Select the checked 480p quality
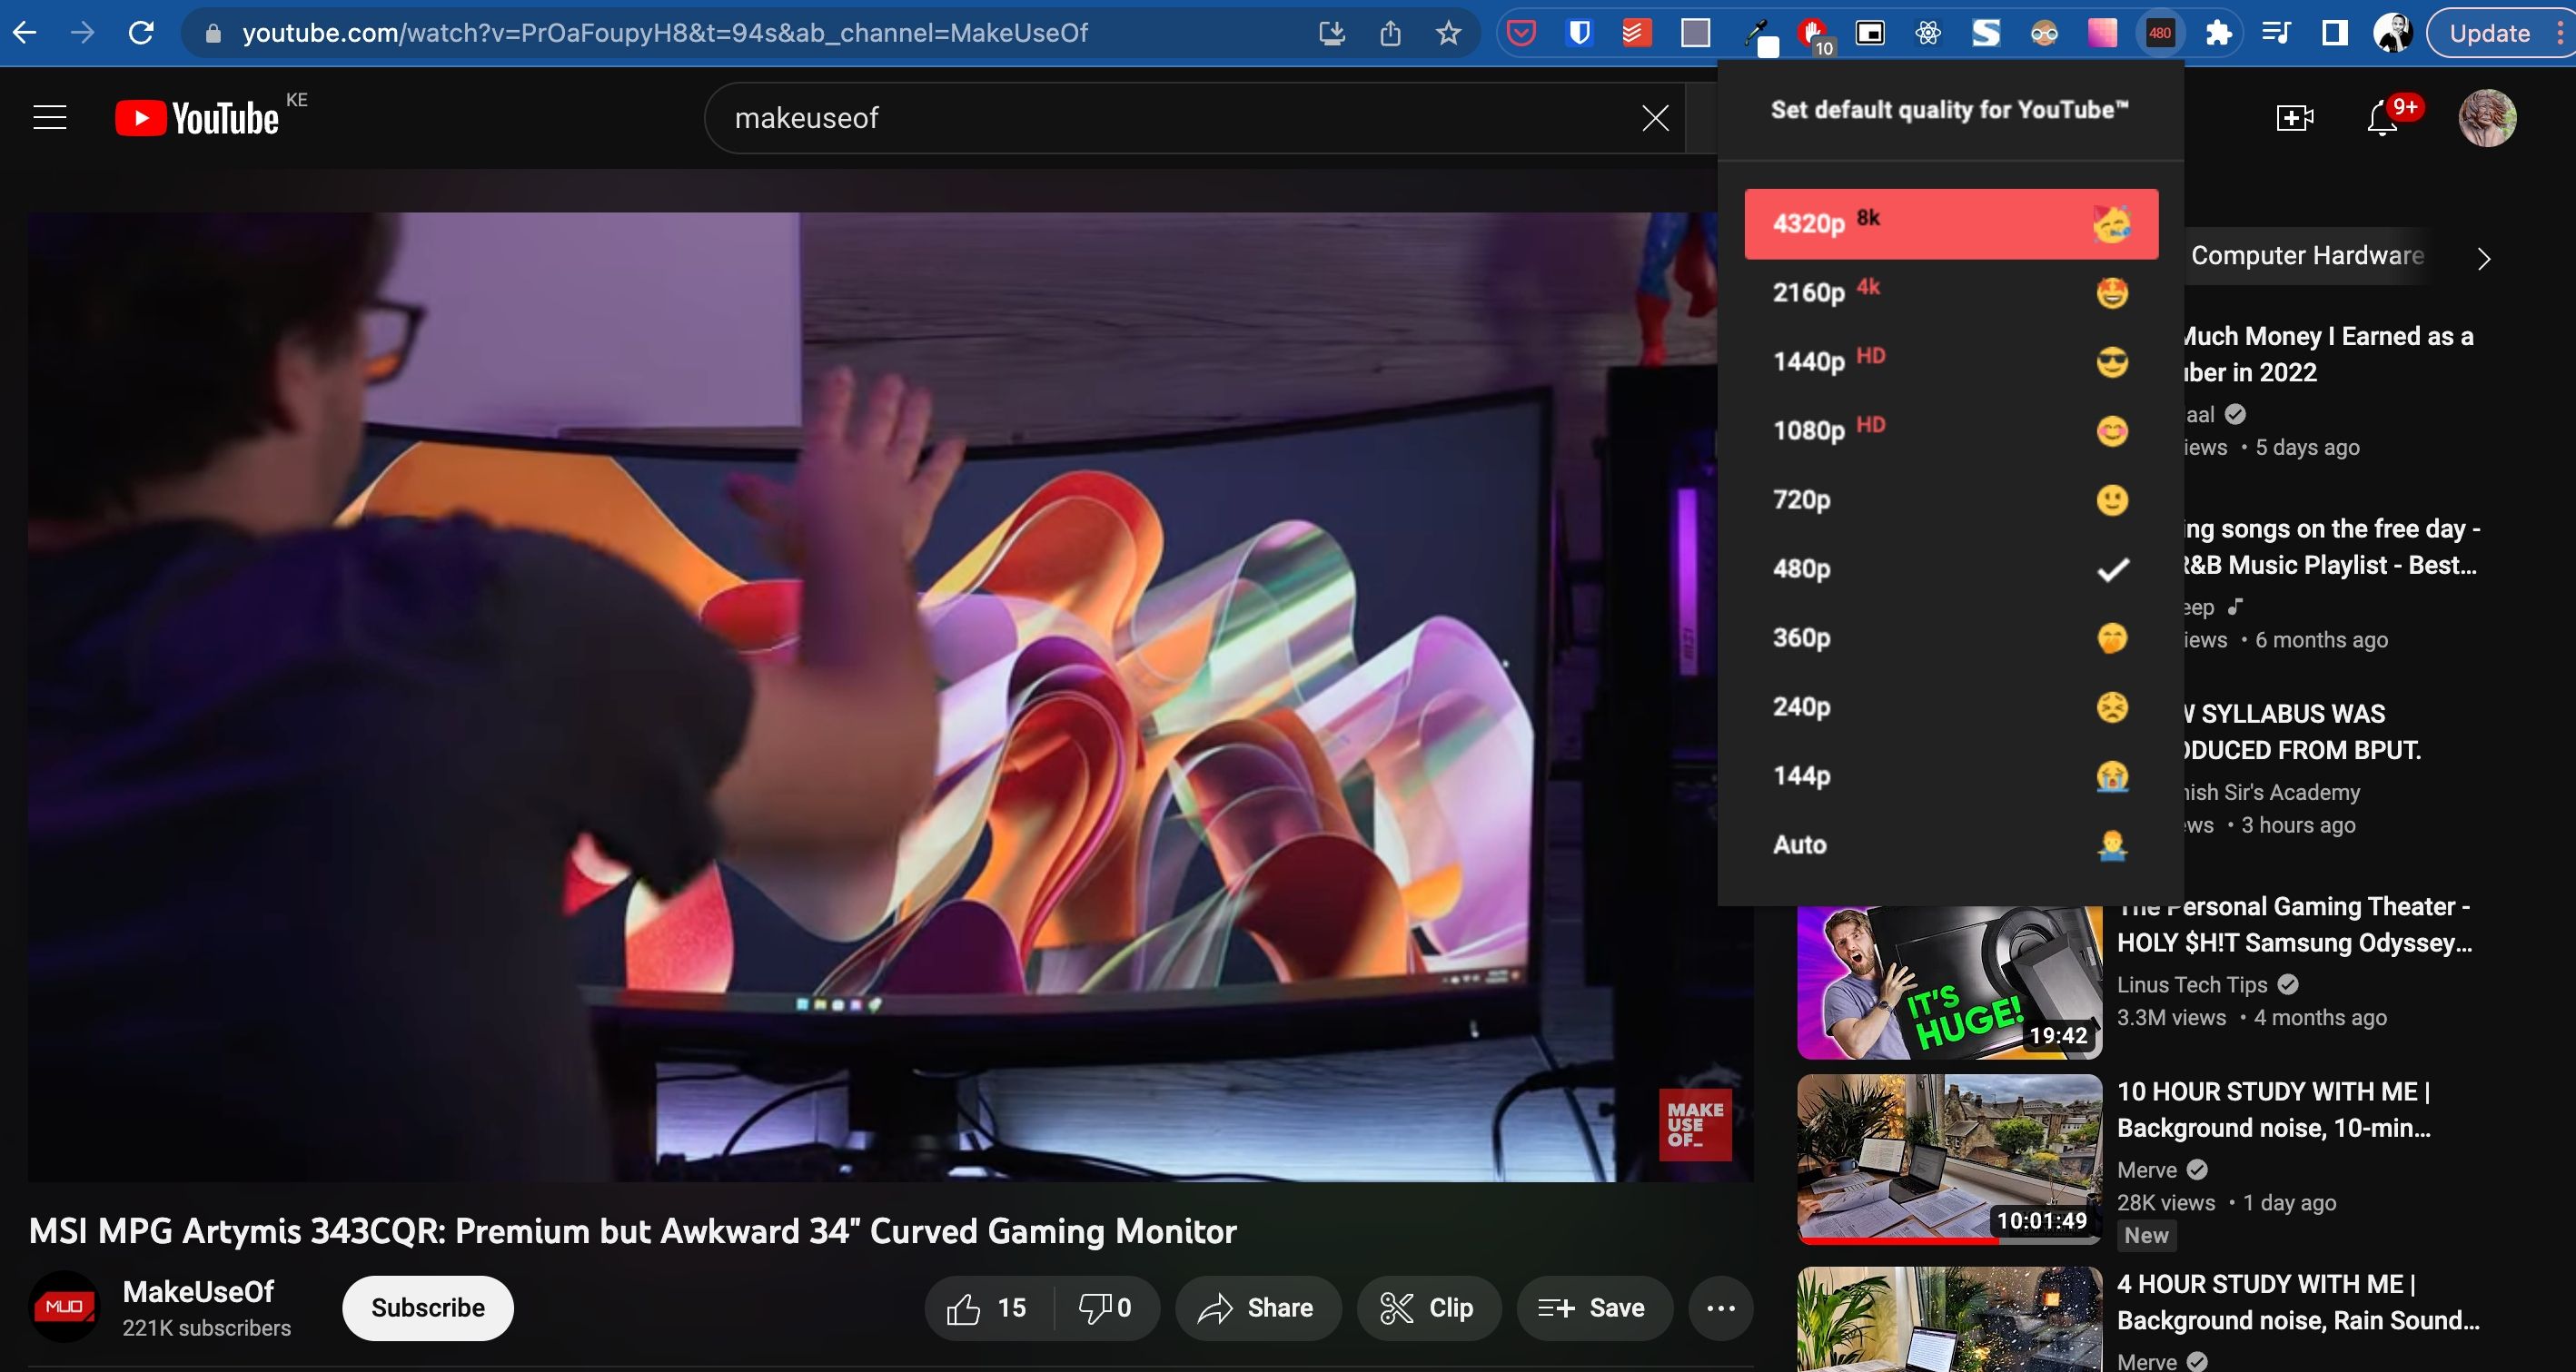The width and height of the screenshot is (2576, 1372). (x=1950, y=569)
